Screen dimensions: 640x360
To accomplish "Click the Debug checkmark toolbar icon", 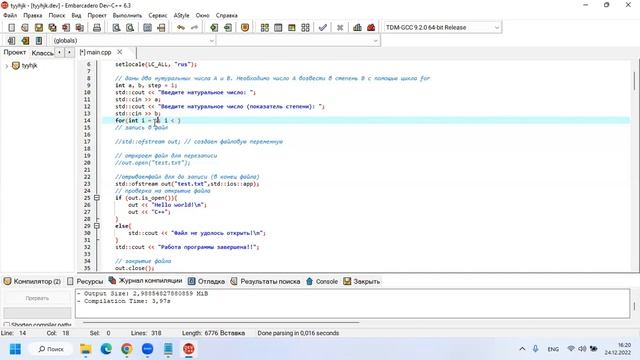I will point(323,27).
